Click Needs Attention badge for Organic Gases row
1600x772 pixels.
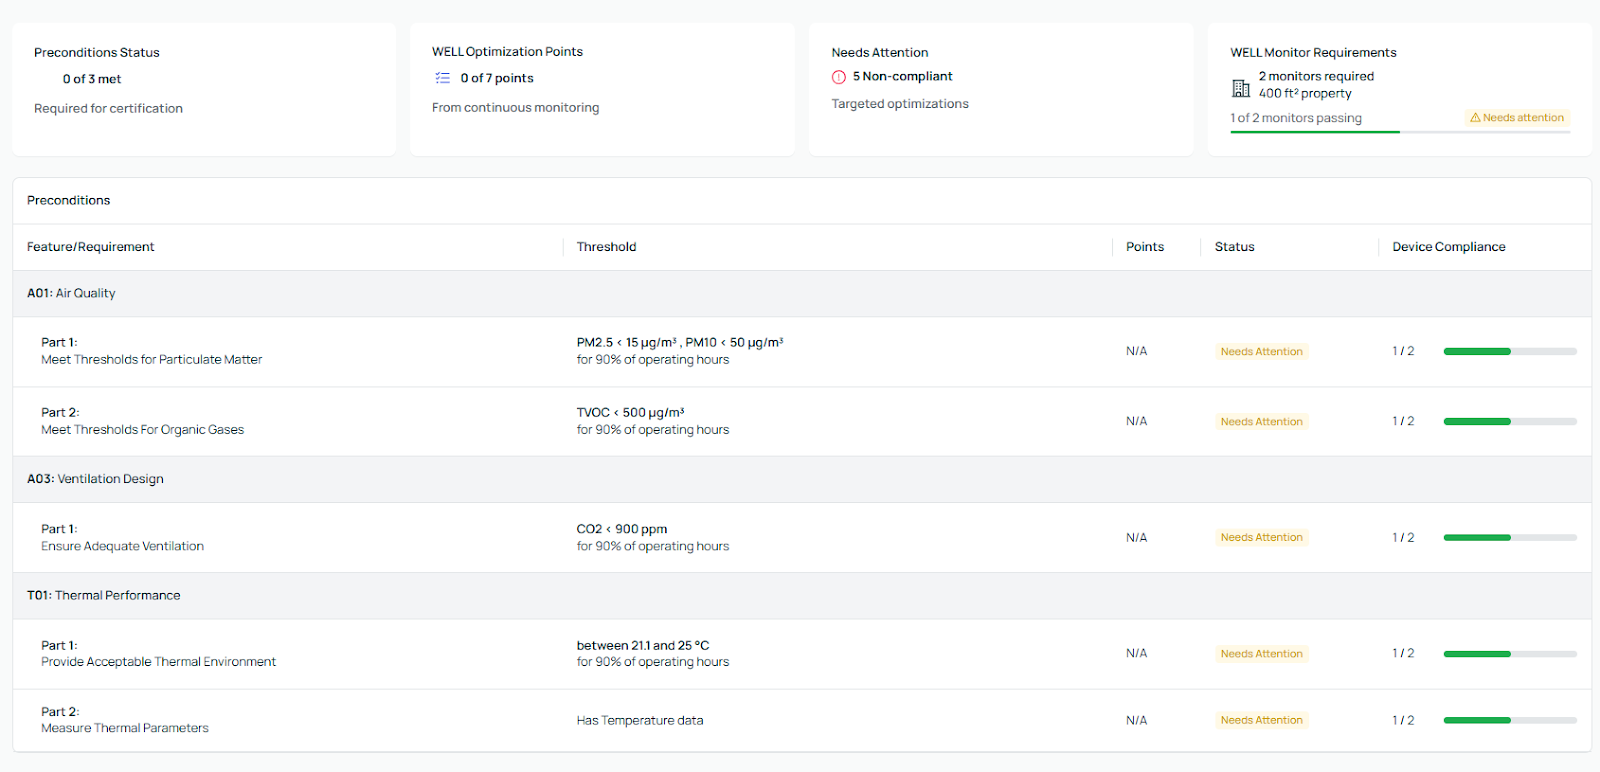1261,422
